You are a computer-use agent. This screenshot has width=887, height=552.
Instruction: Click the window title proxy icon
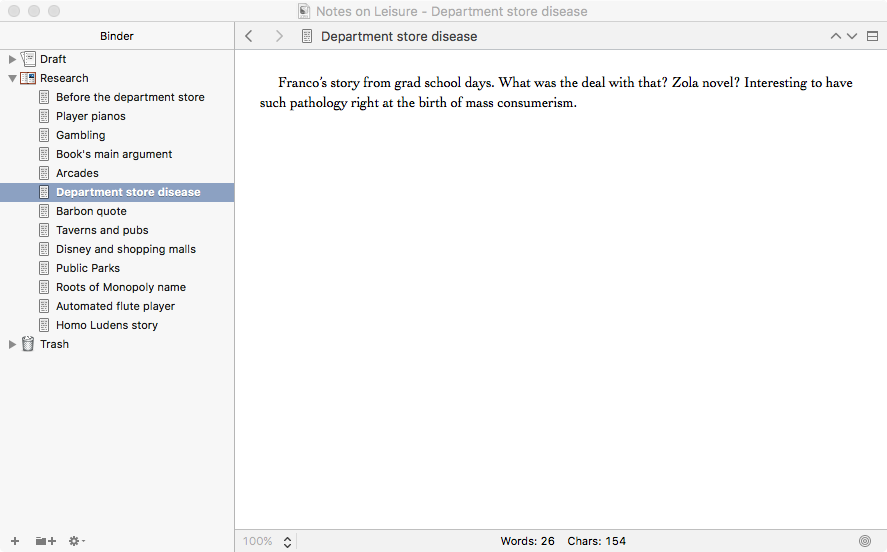pyautogui.click(x=304, y=11)
